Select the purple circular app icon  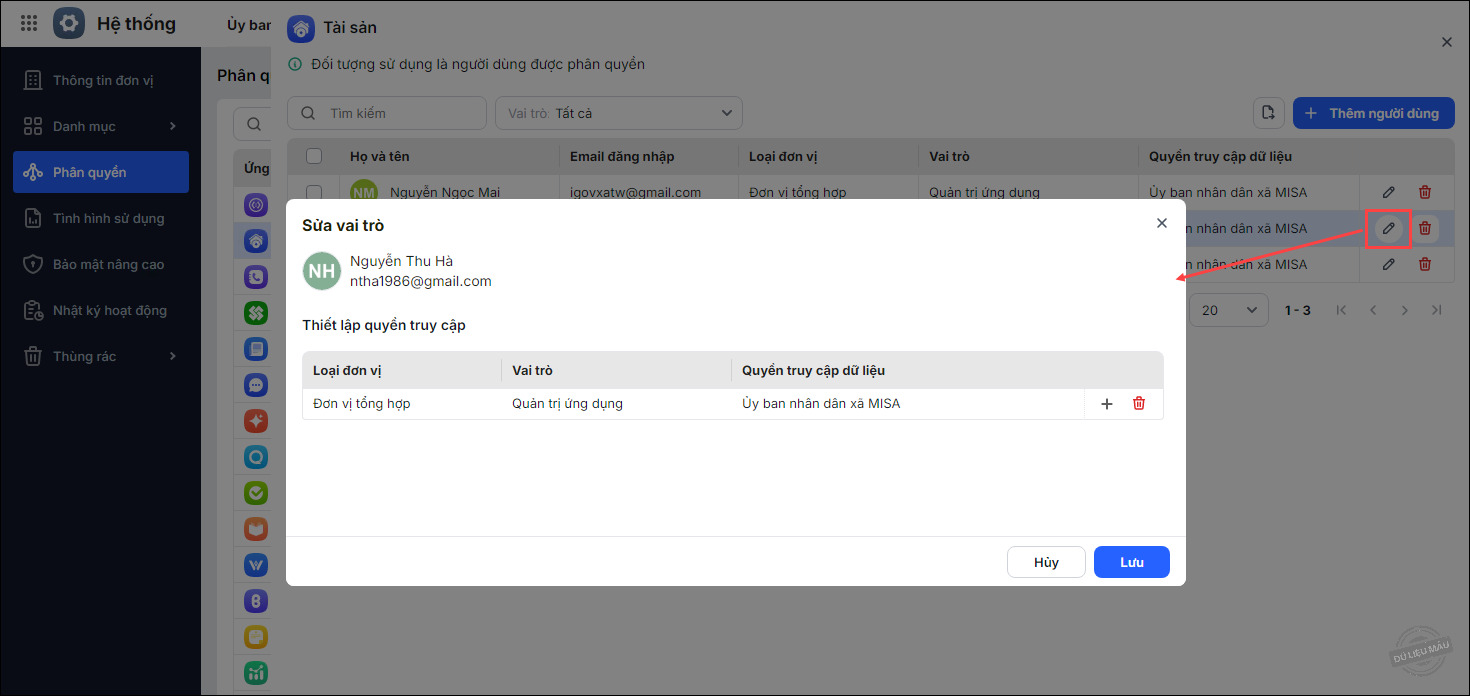[x=256, y=205]
